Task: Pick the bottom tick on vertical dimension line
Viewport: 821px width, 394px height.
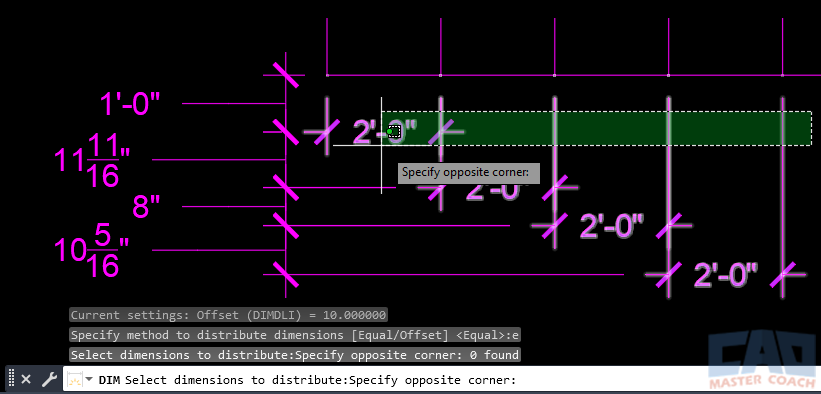Action: tap(285, 274)
